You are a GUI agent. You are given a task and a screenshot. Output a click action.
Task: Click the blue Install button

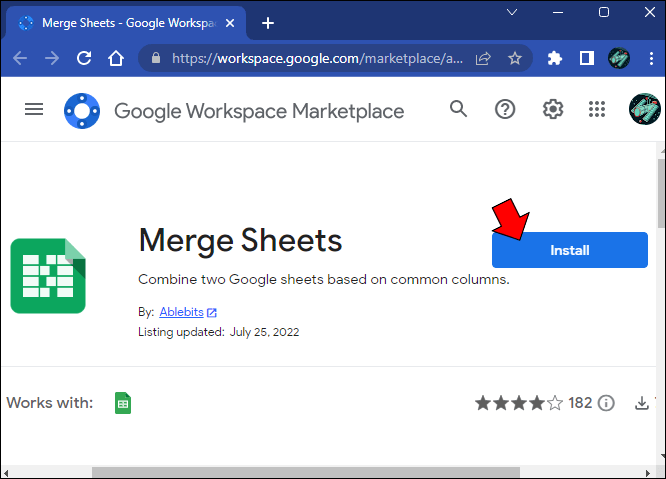pyautogui.click(x=569, y=250)
